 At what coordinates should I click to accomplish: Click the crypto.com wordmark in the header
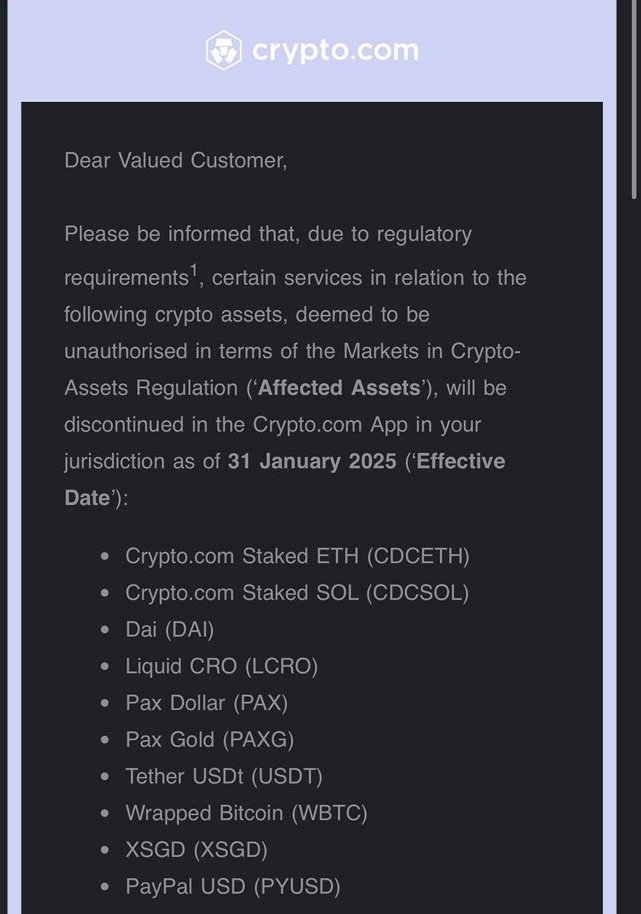click(x=334, y=51)
